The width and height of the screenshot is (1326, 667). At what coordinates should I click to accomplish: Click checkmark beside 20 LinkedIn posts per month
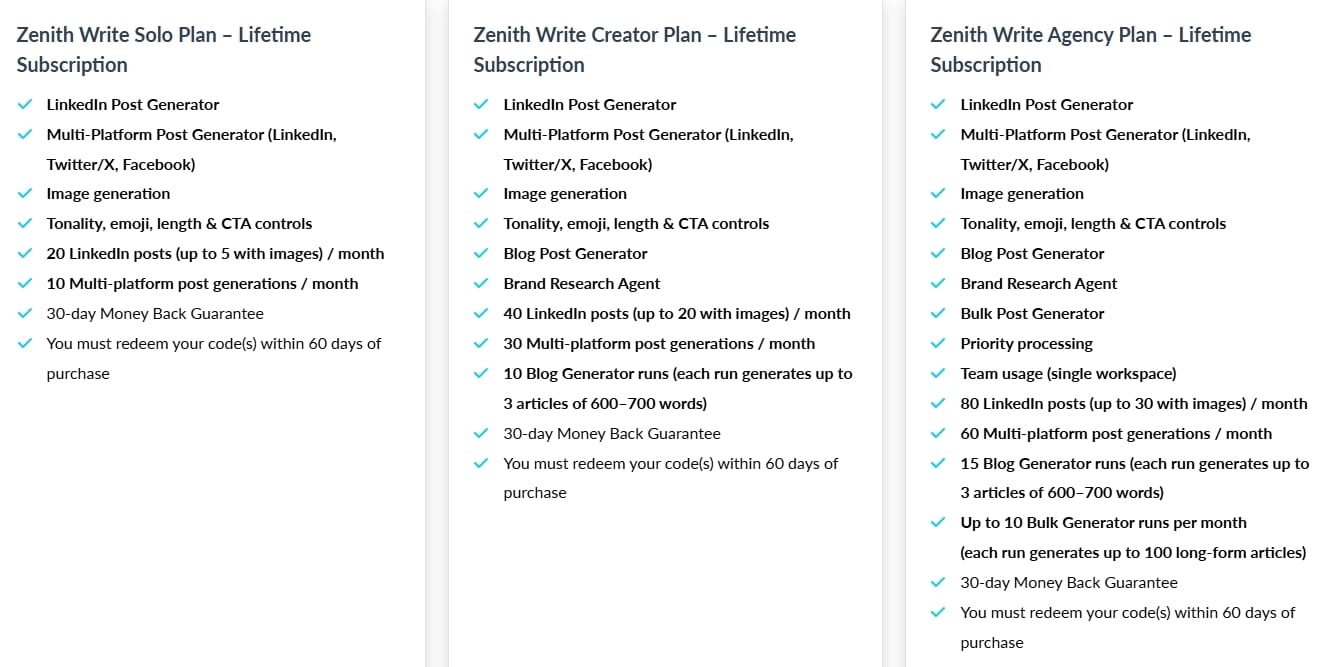25,254
